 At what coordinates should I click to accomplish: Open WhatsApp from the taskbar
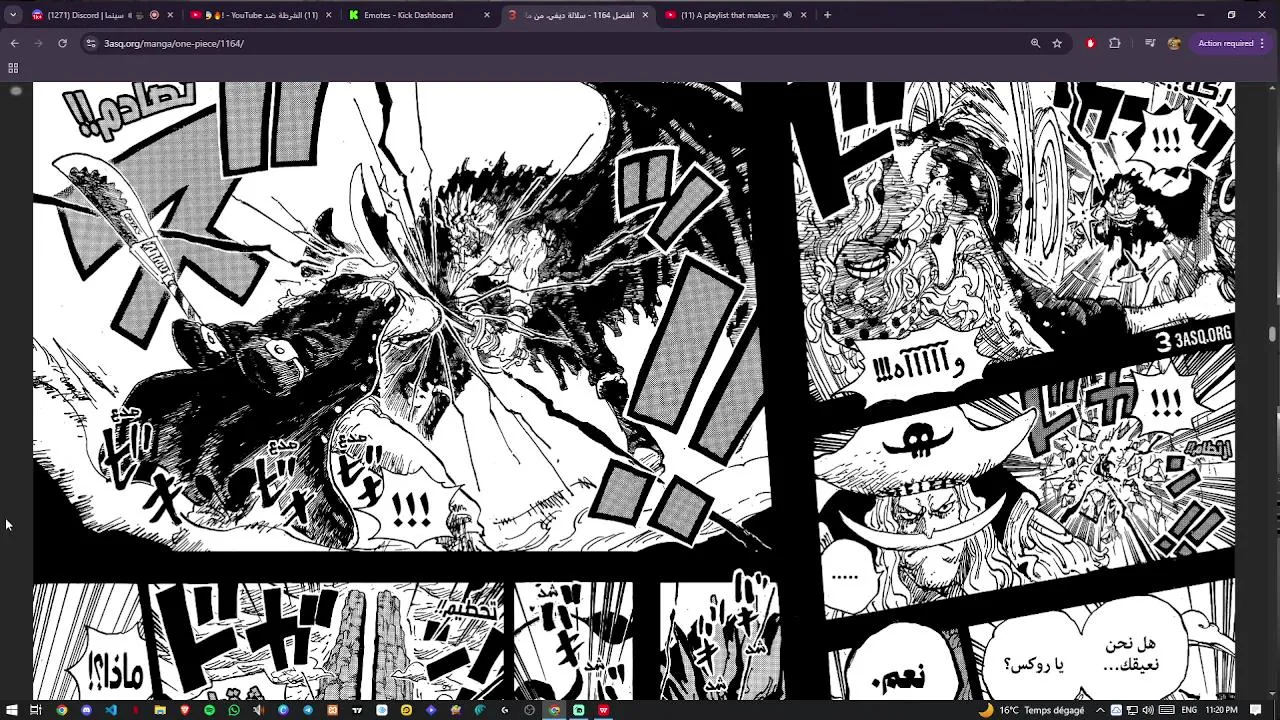tap(234, 710)
